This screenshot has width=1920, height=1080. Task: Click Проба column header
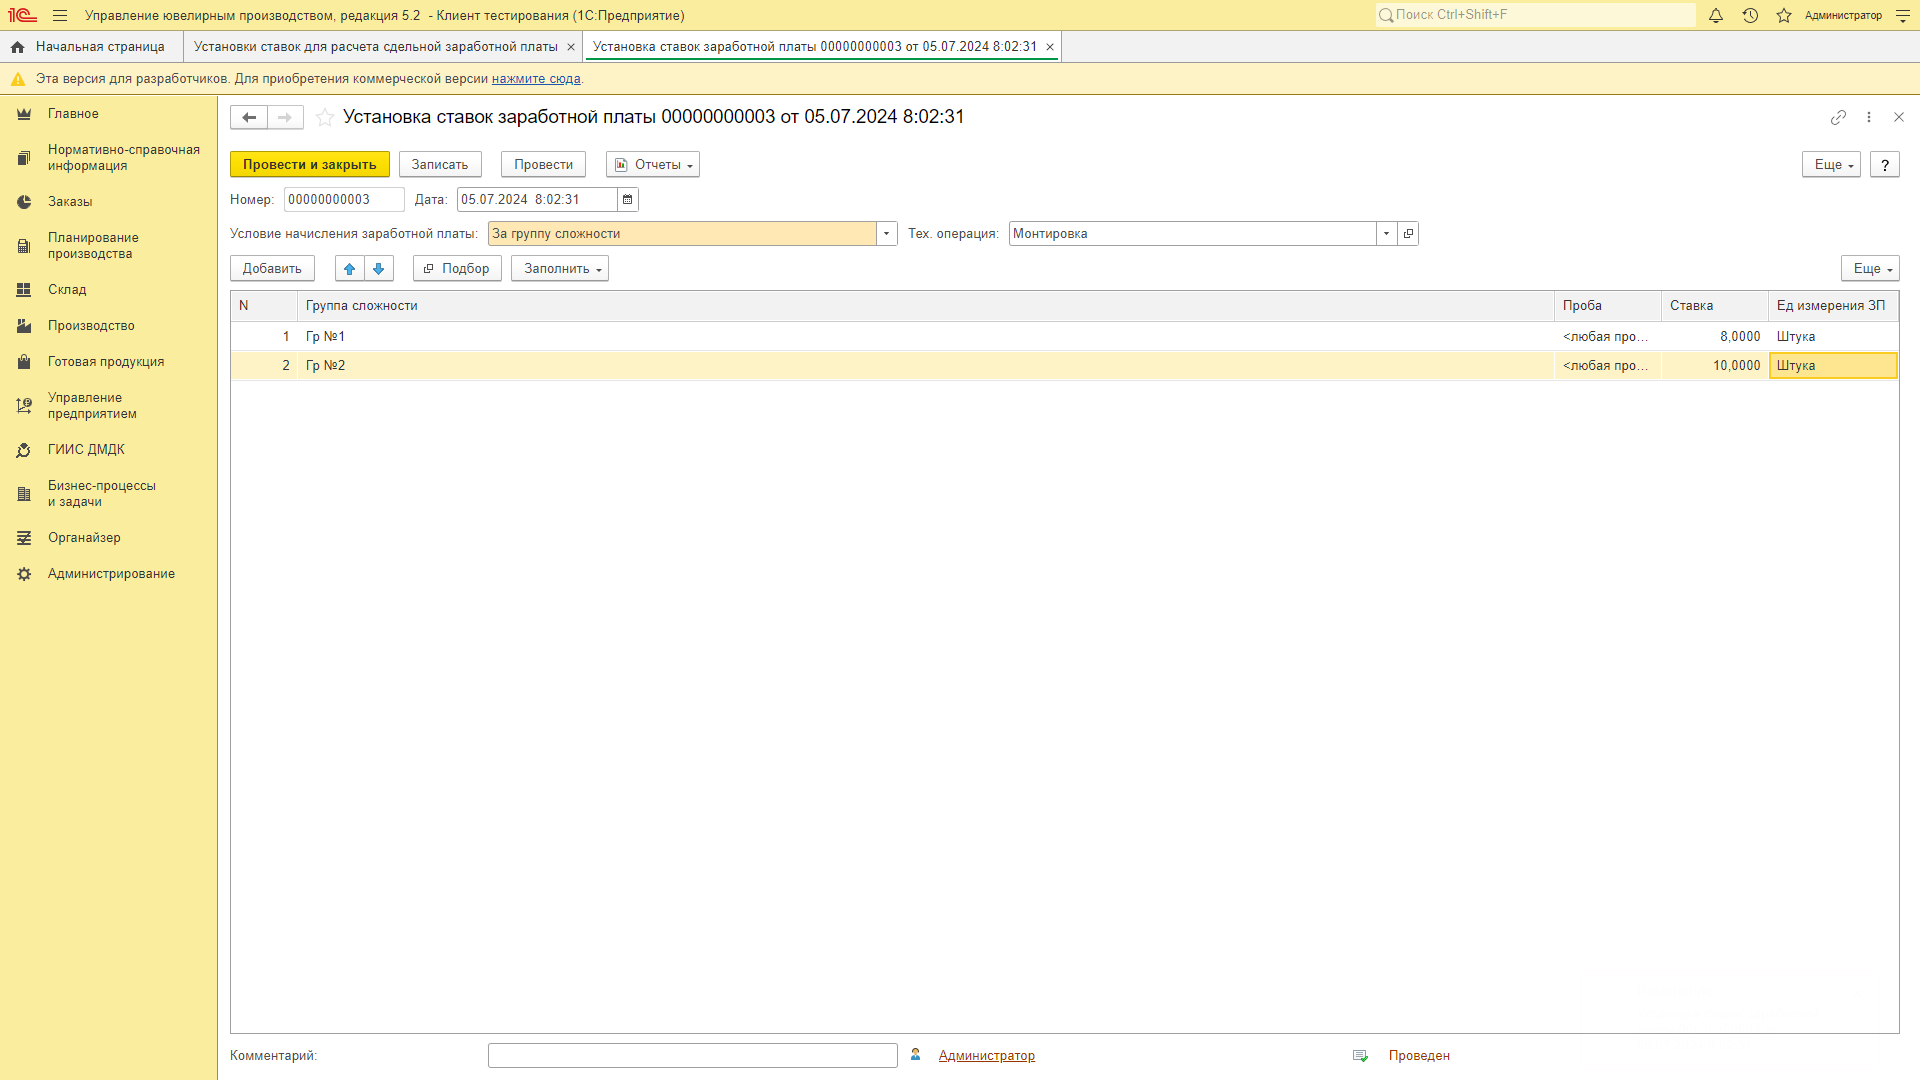1608,306
